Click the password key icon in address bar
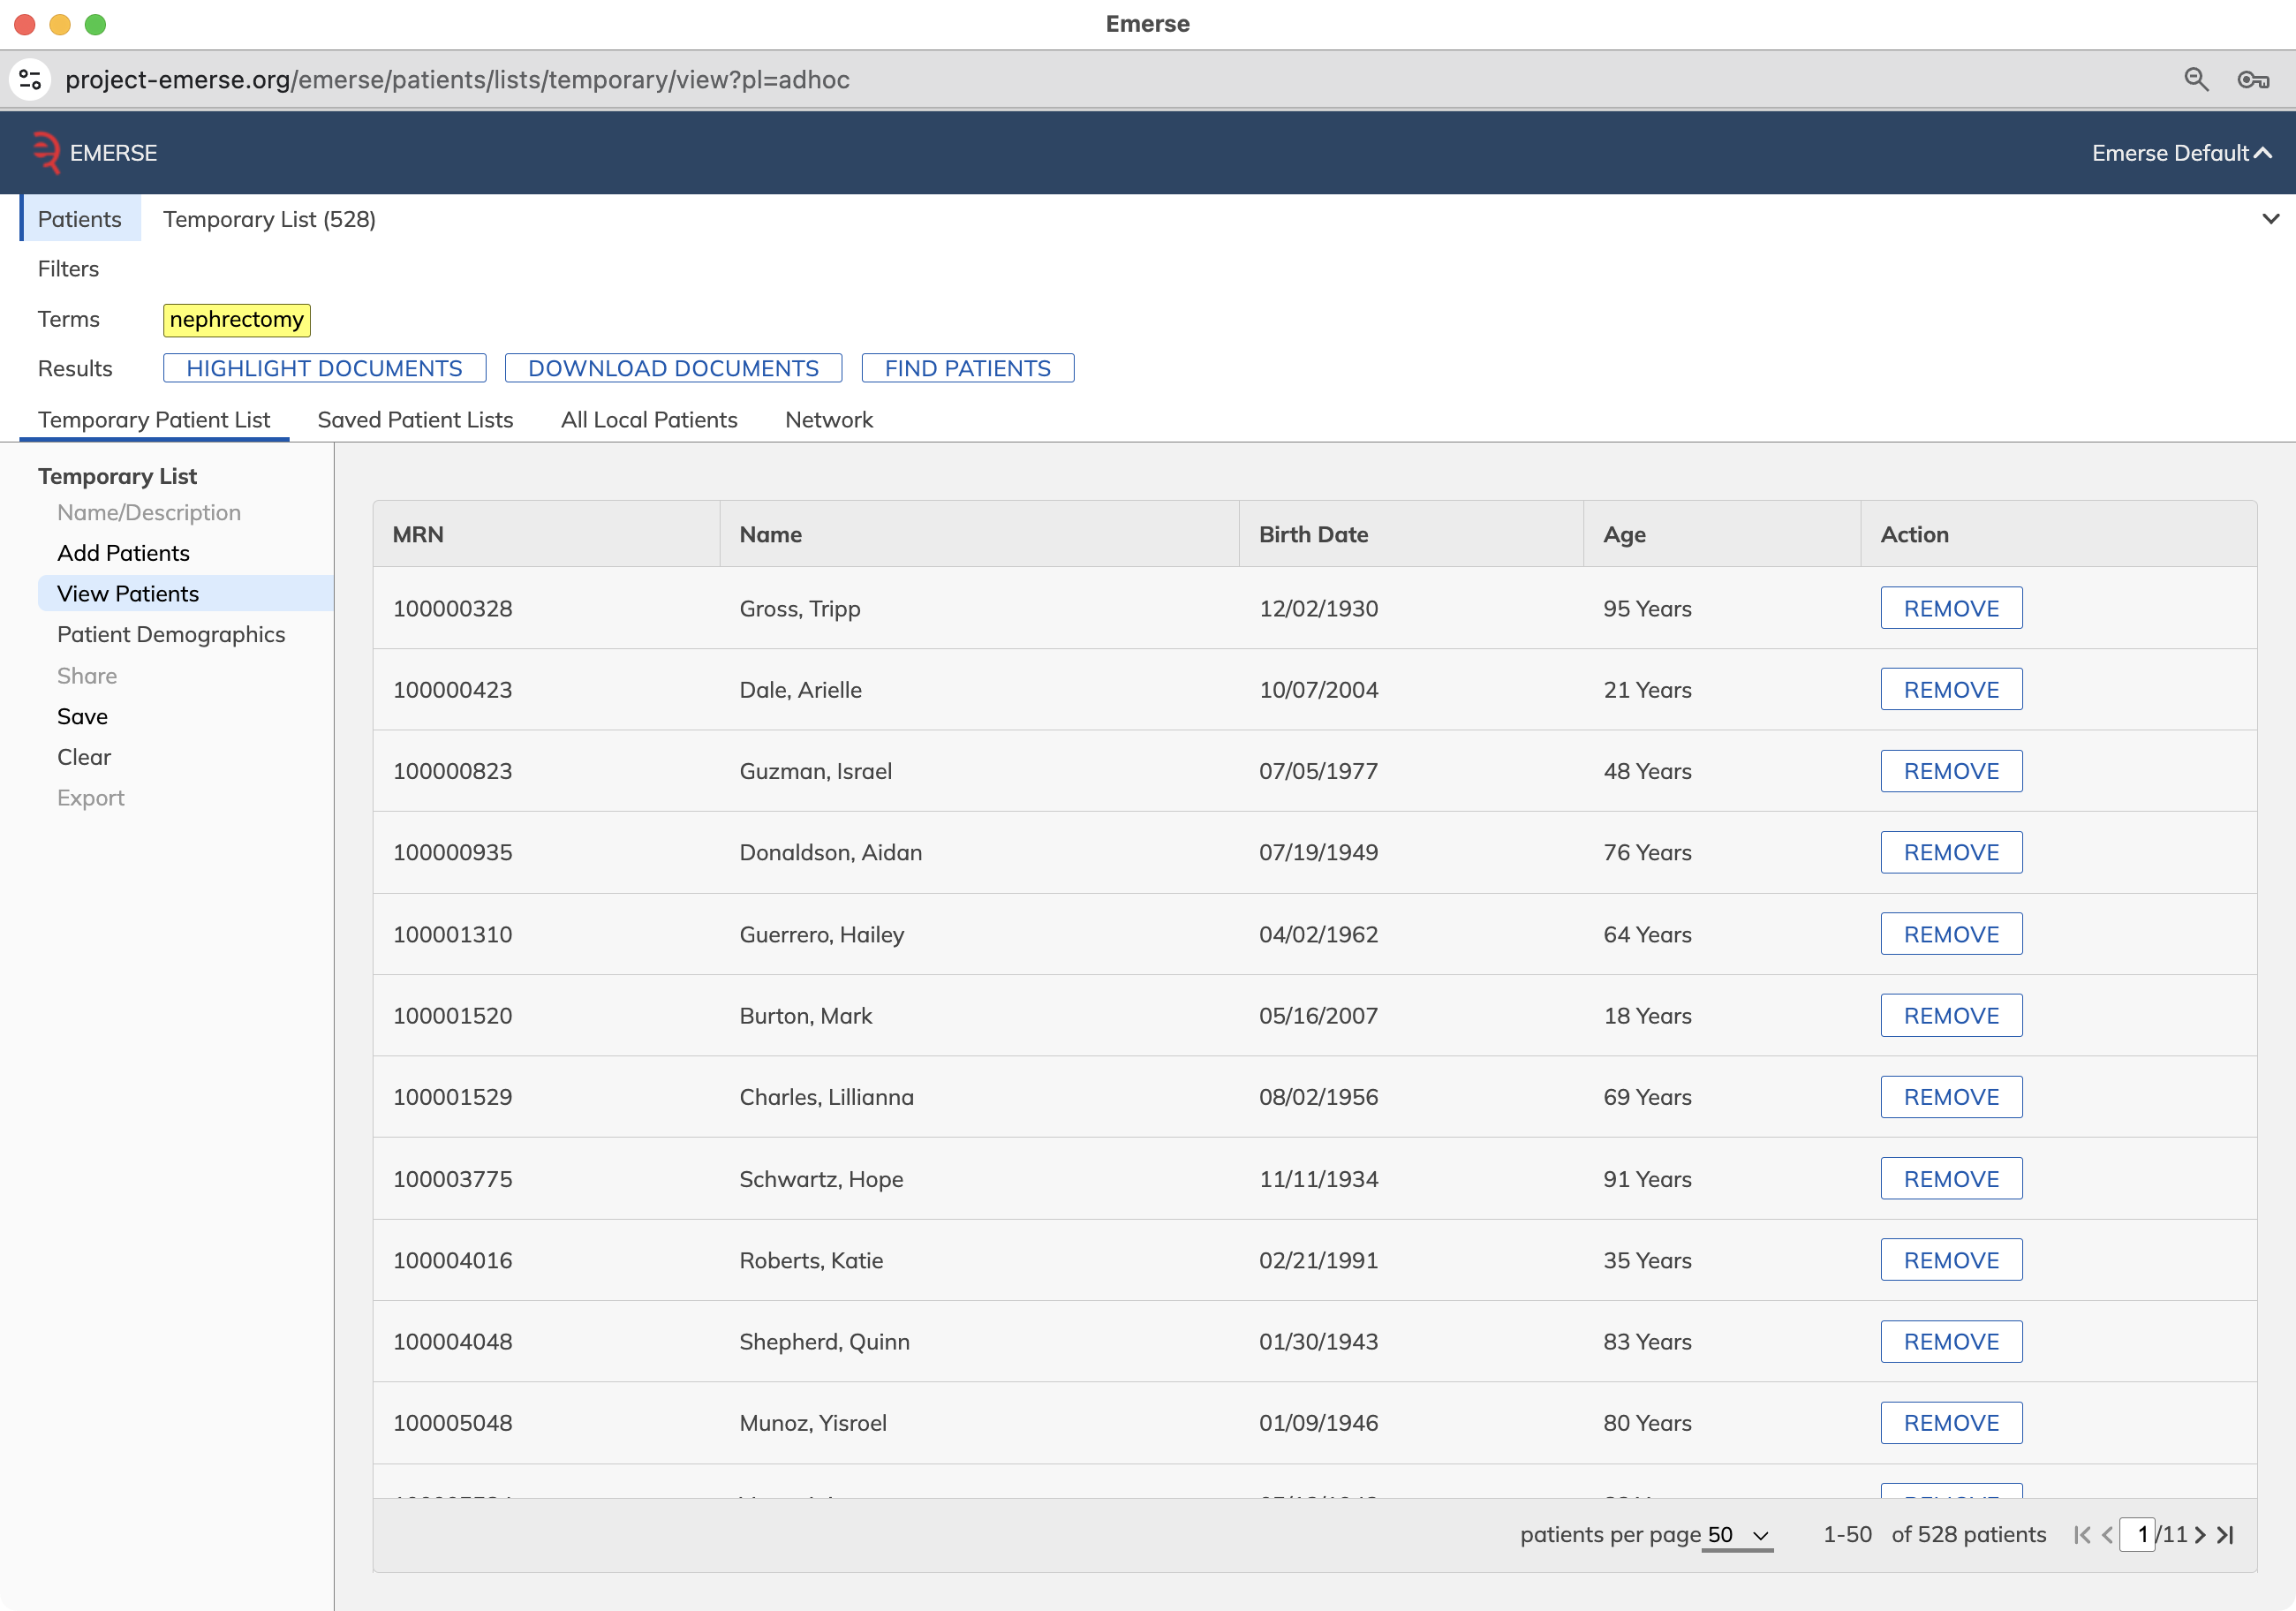The width and height of the screenshot is (2296, 1611). click(2253, 80)
